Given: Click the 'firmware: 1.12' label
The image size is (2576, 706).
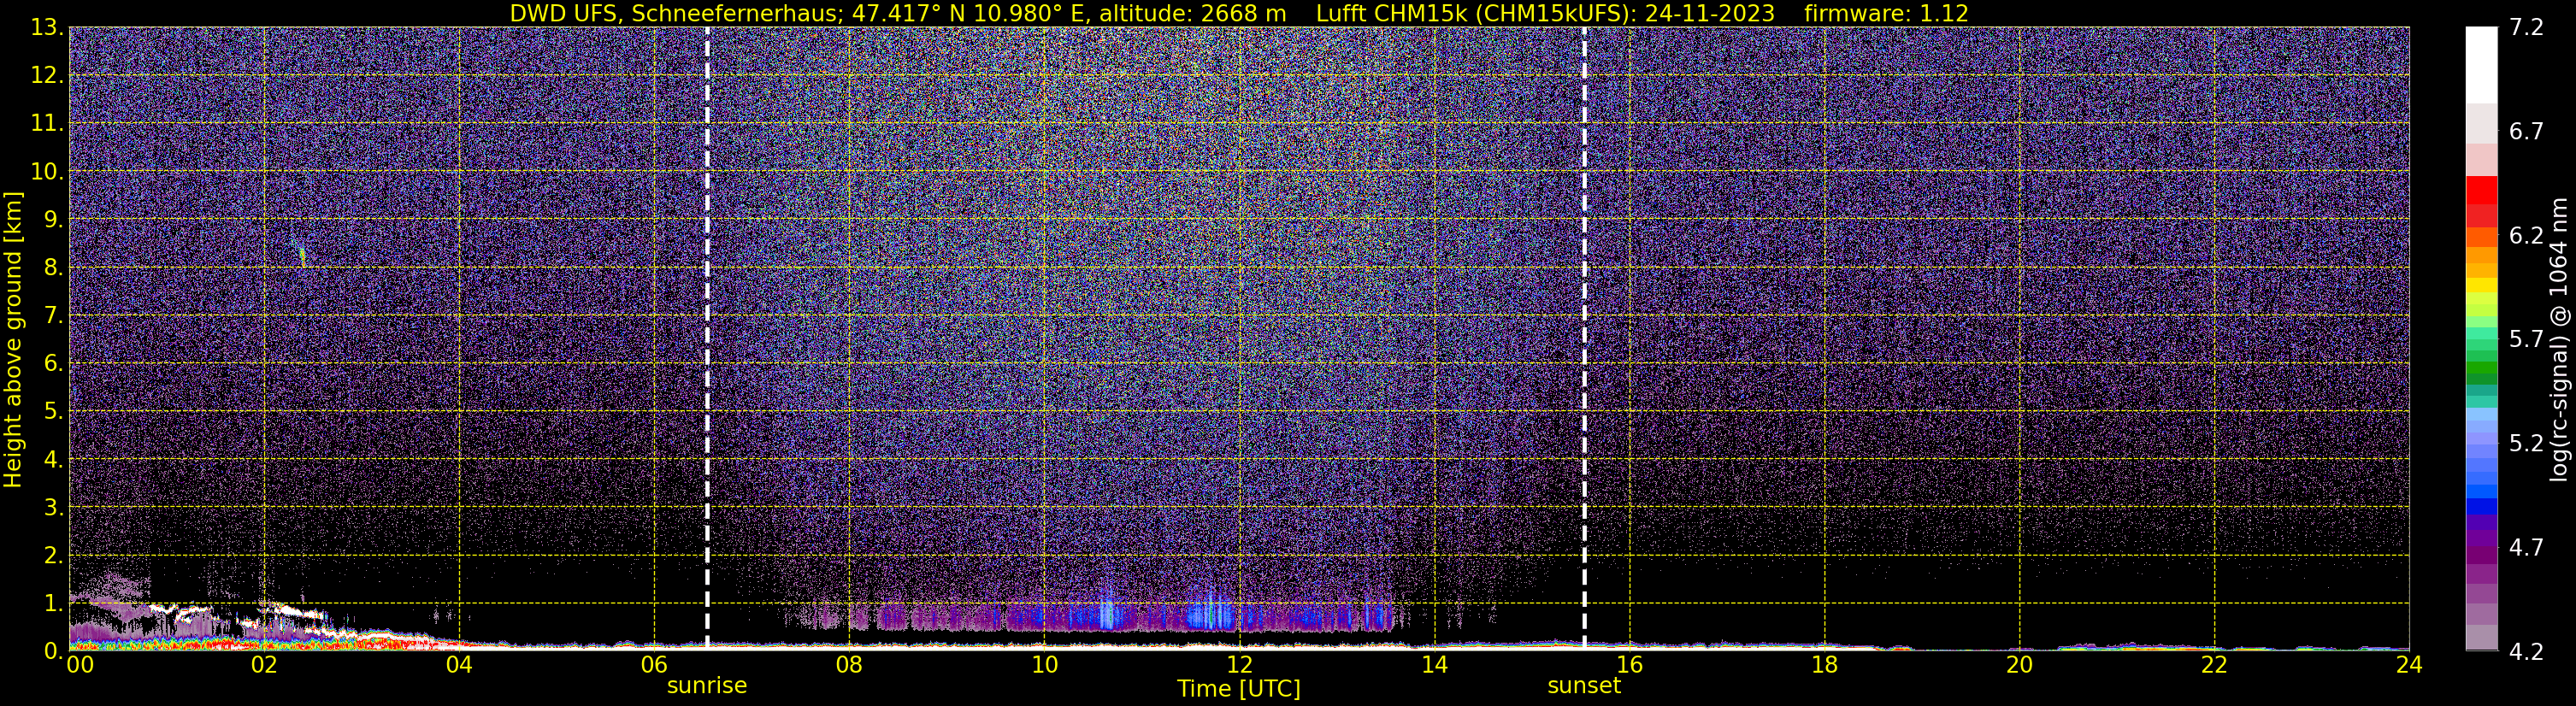Looking at the screenshot, I should (x=1886, y=13).
